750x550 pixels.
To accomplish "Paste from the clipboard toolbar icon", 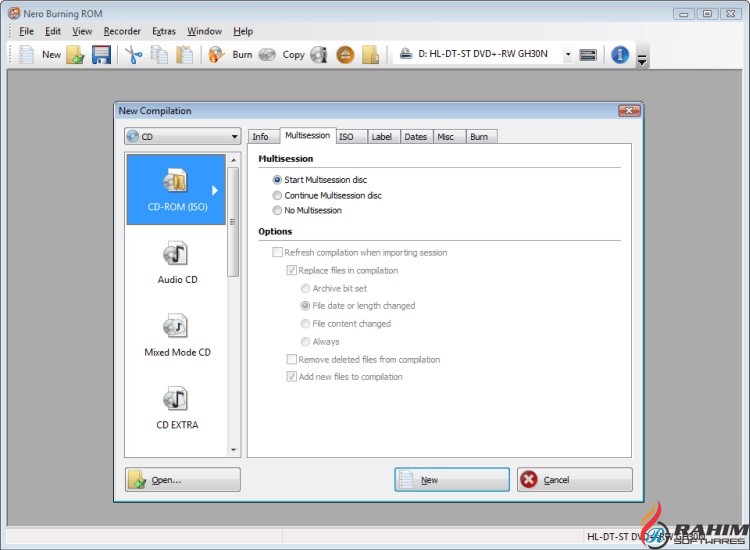I will pos(184,55).
